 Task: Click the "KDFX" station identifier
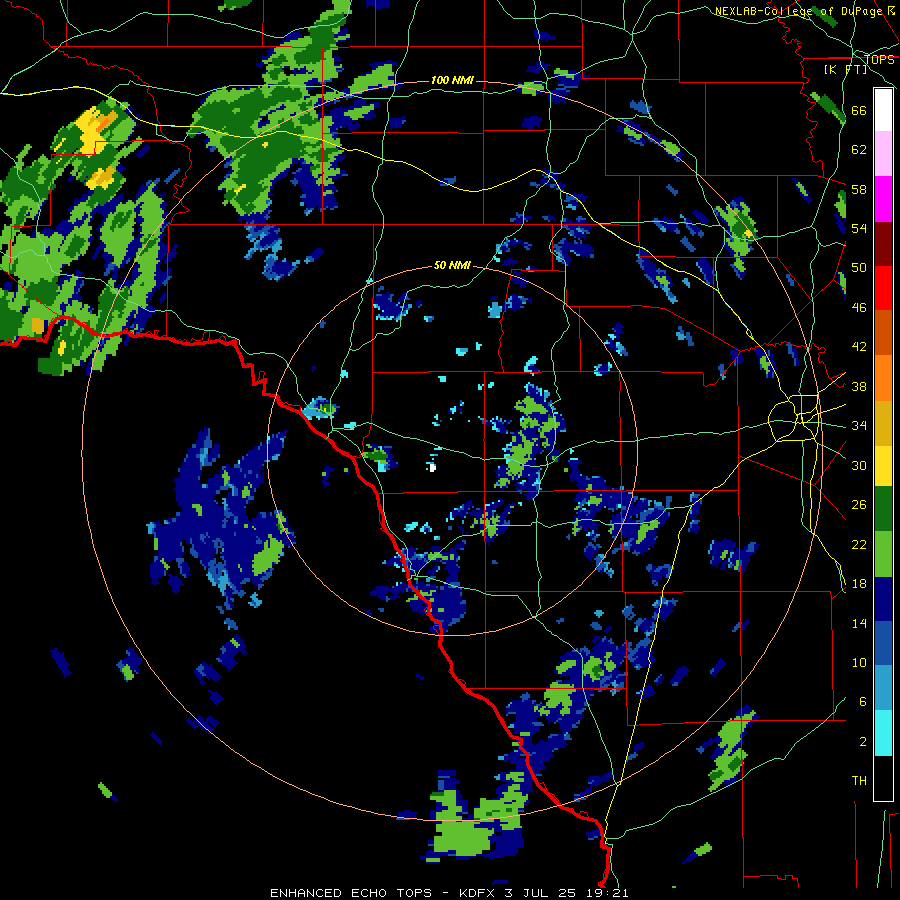tap(478, 893)
